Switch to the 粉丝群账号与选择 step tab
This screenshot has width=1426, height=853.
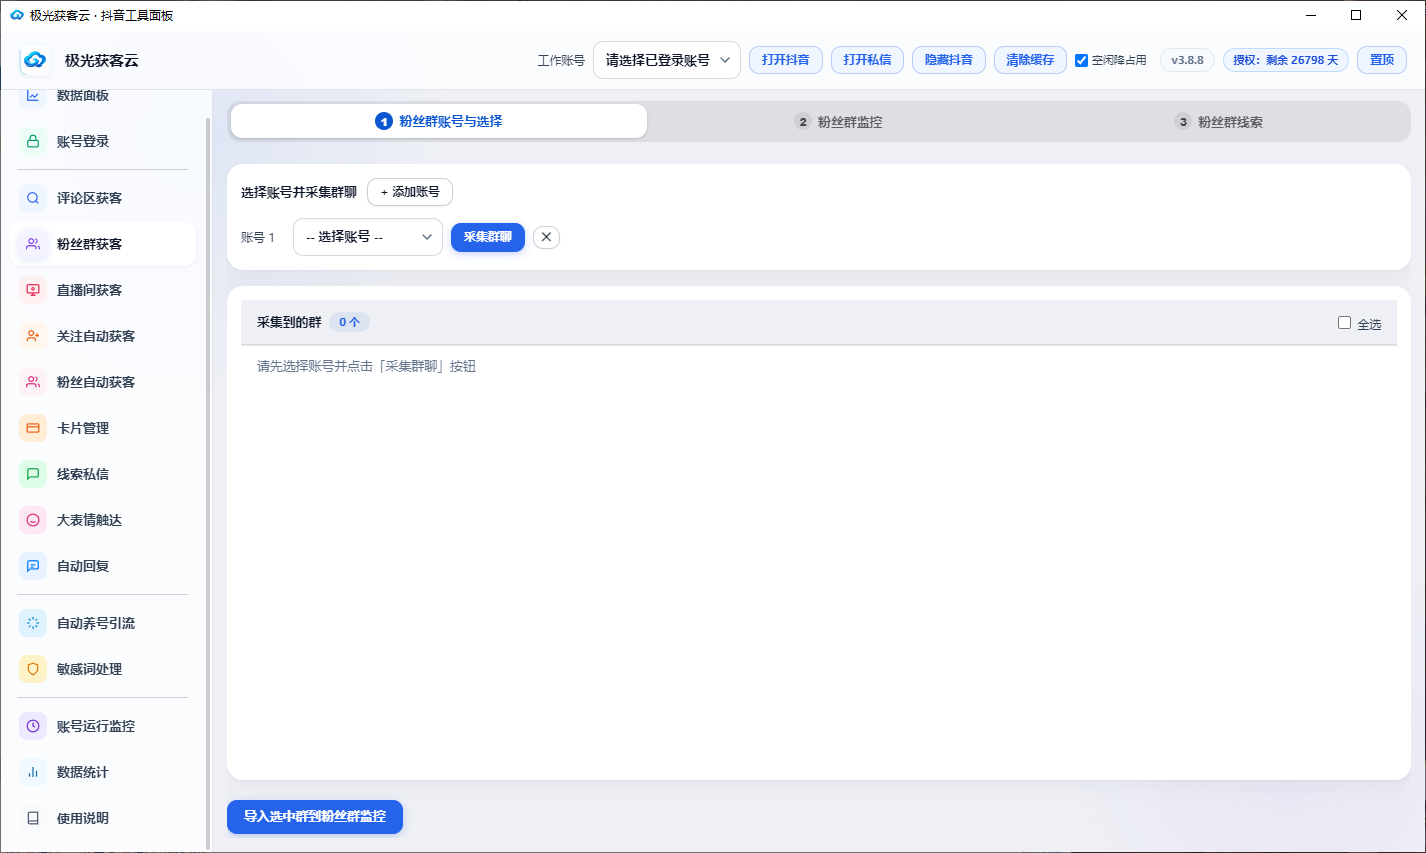[x=439, y=121]
